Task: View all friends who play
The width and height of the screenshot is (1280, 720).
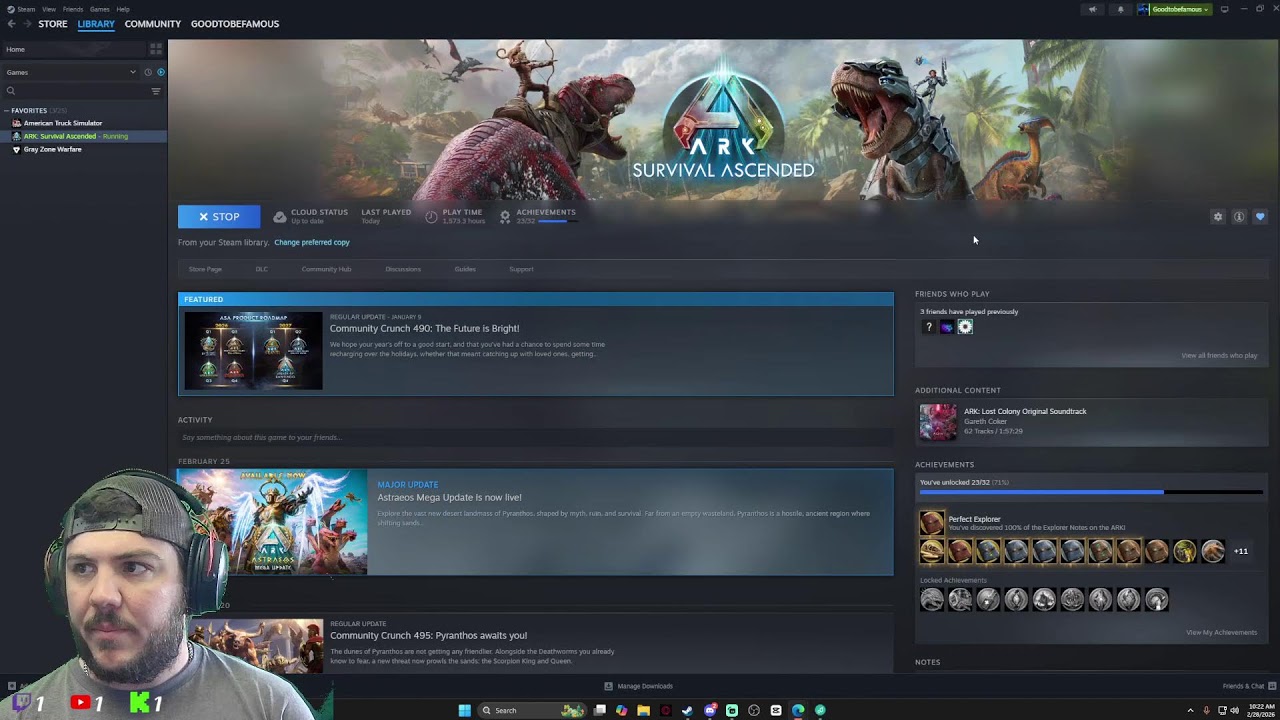Action: [1219, 356]
